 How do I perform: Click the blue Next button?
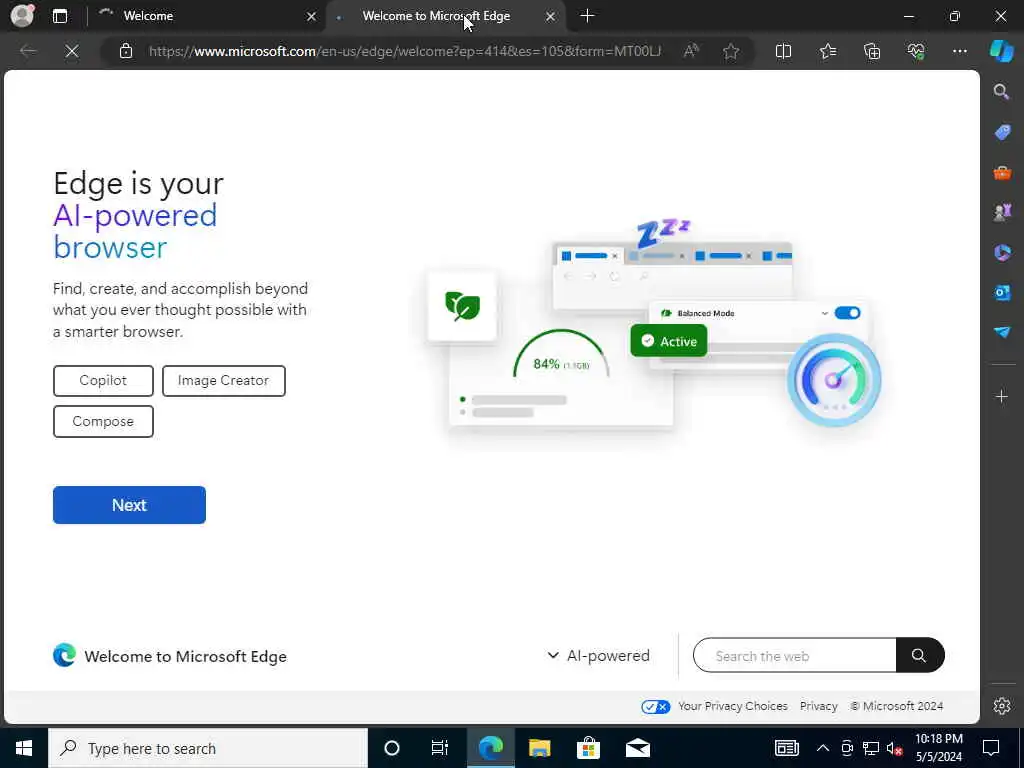click(129, 505)
